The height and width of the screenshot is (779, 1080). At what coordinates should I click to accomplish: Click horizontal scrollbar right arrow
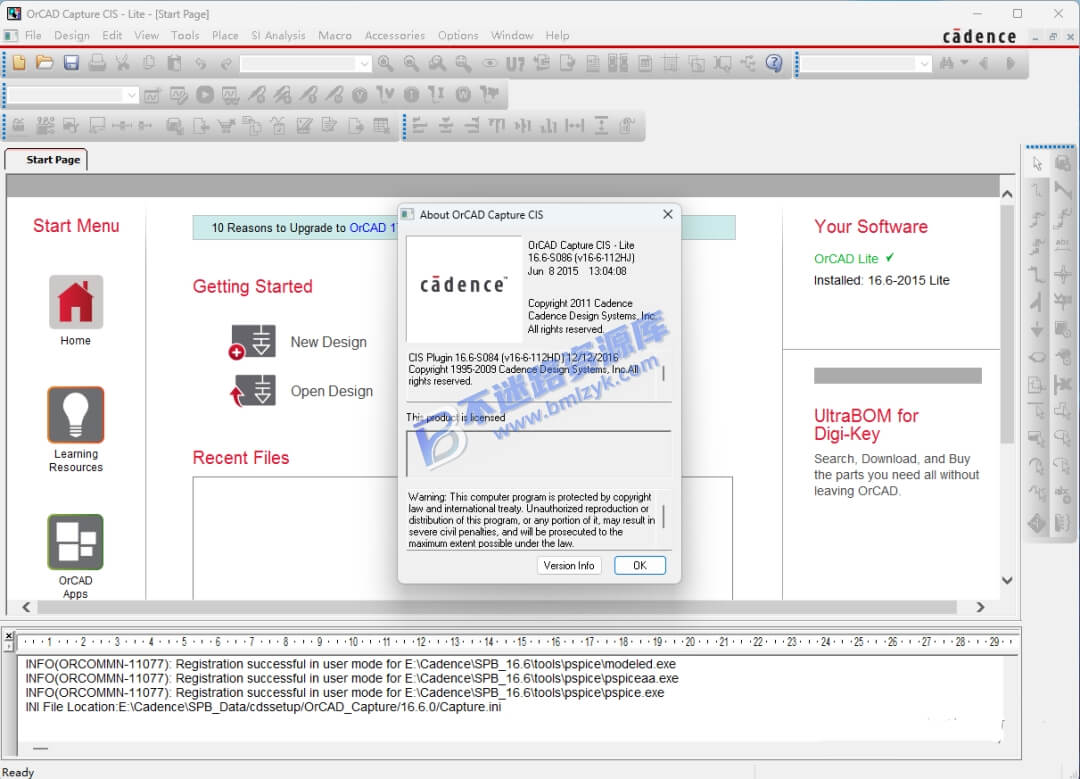tap(980, 607)
